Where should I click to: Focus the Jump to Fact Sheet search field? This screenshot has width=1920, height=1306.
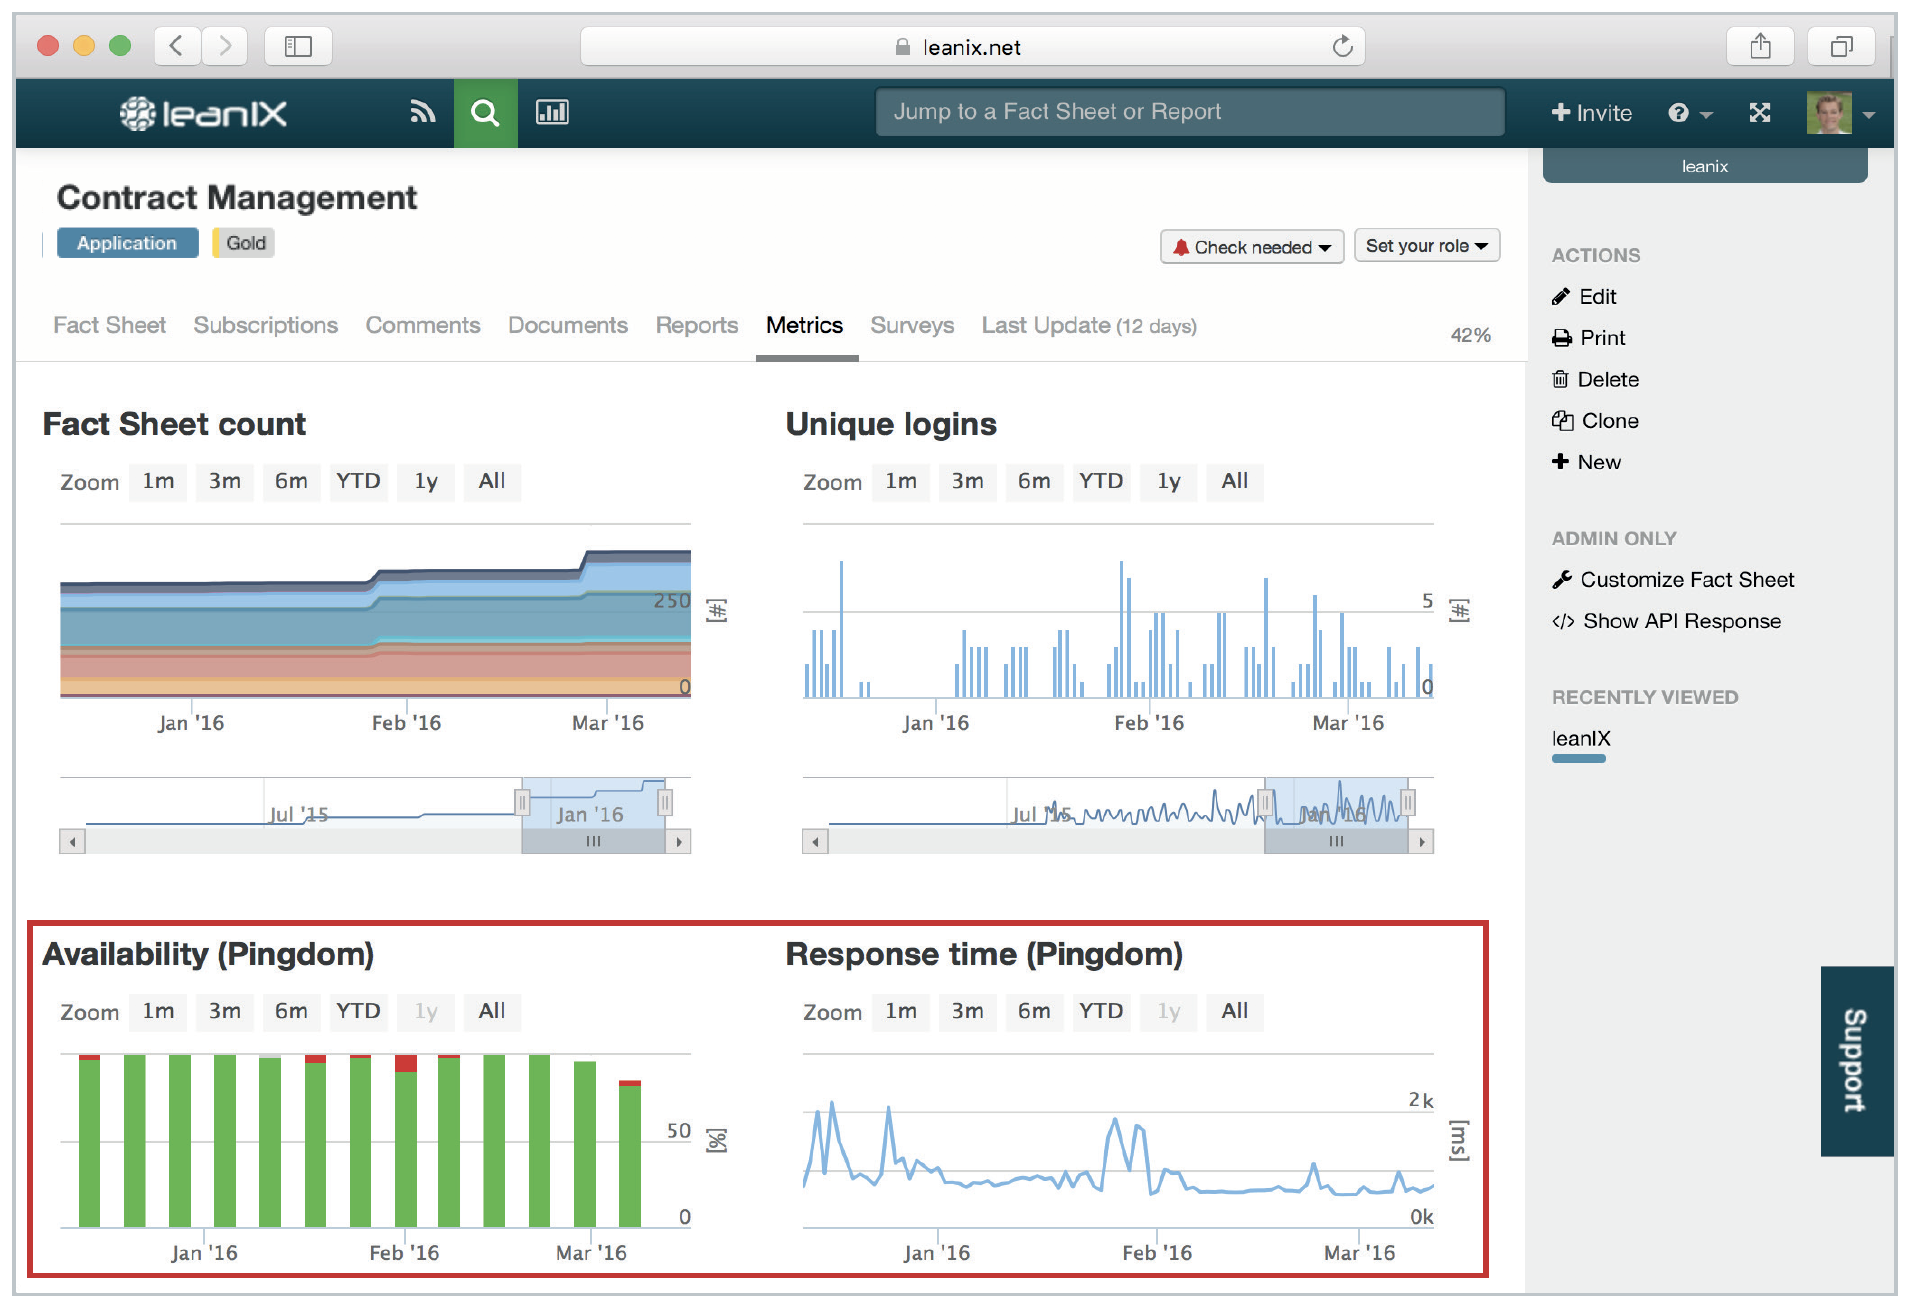pyautogui.click(x=1189, y=112)
